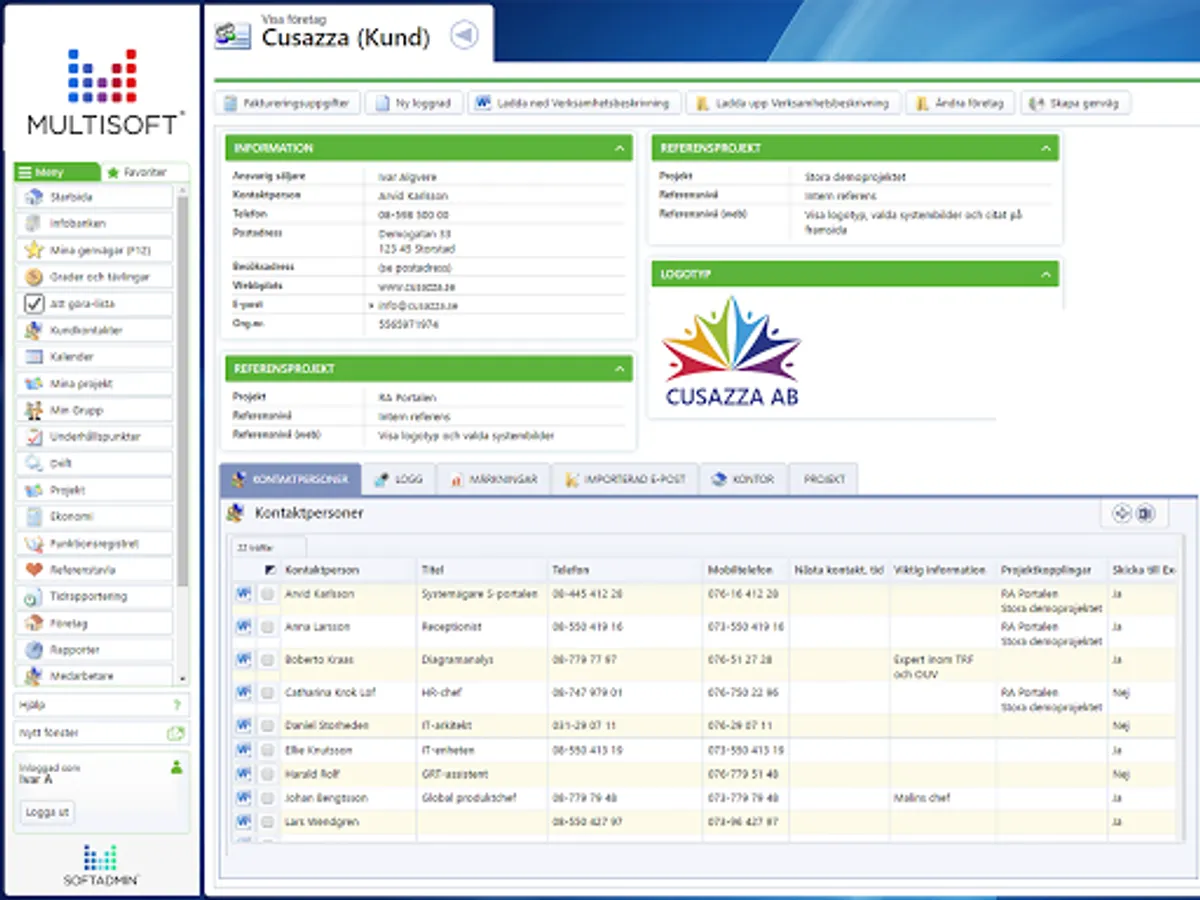Switch to the Logg tab
Image resolution: width=1200 pixels, height=900 pixels.
tap(398, 479)
